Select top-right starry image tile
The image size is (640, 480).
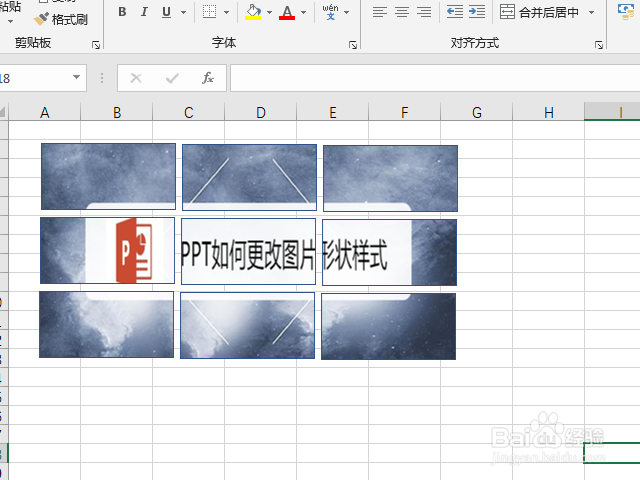click(390, 178)
